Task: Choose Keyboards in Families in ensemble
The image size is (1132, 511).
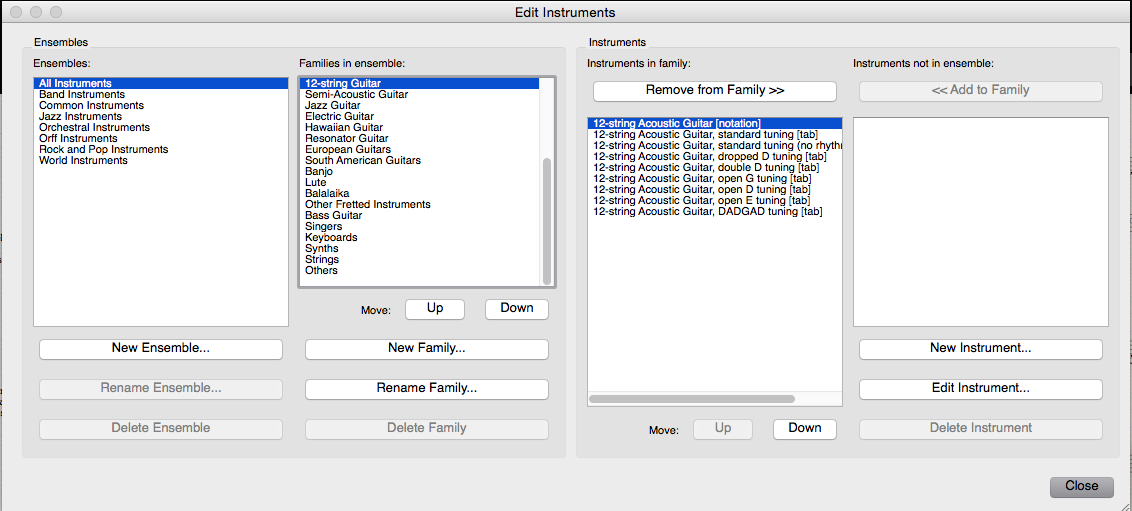Action: [331, 238]
